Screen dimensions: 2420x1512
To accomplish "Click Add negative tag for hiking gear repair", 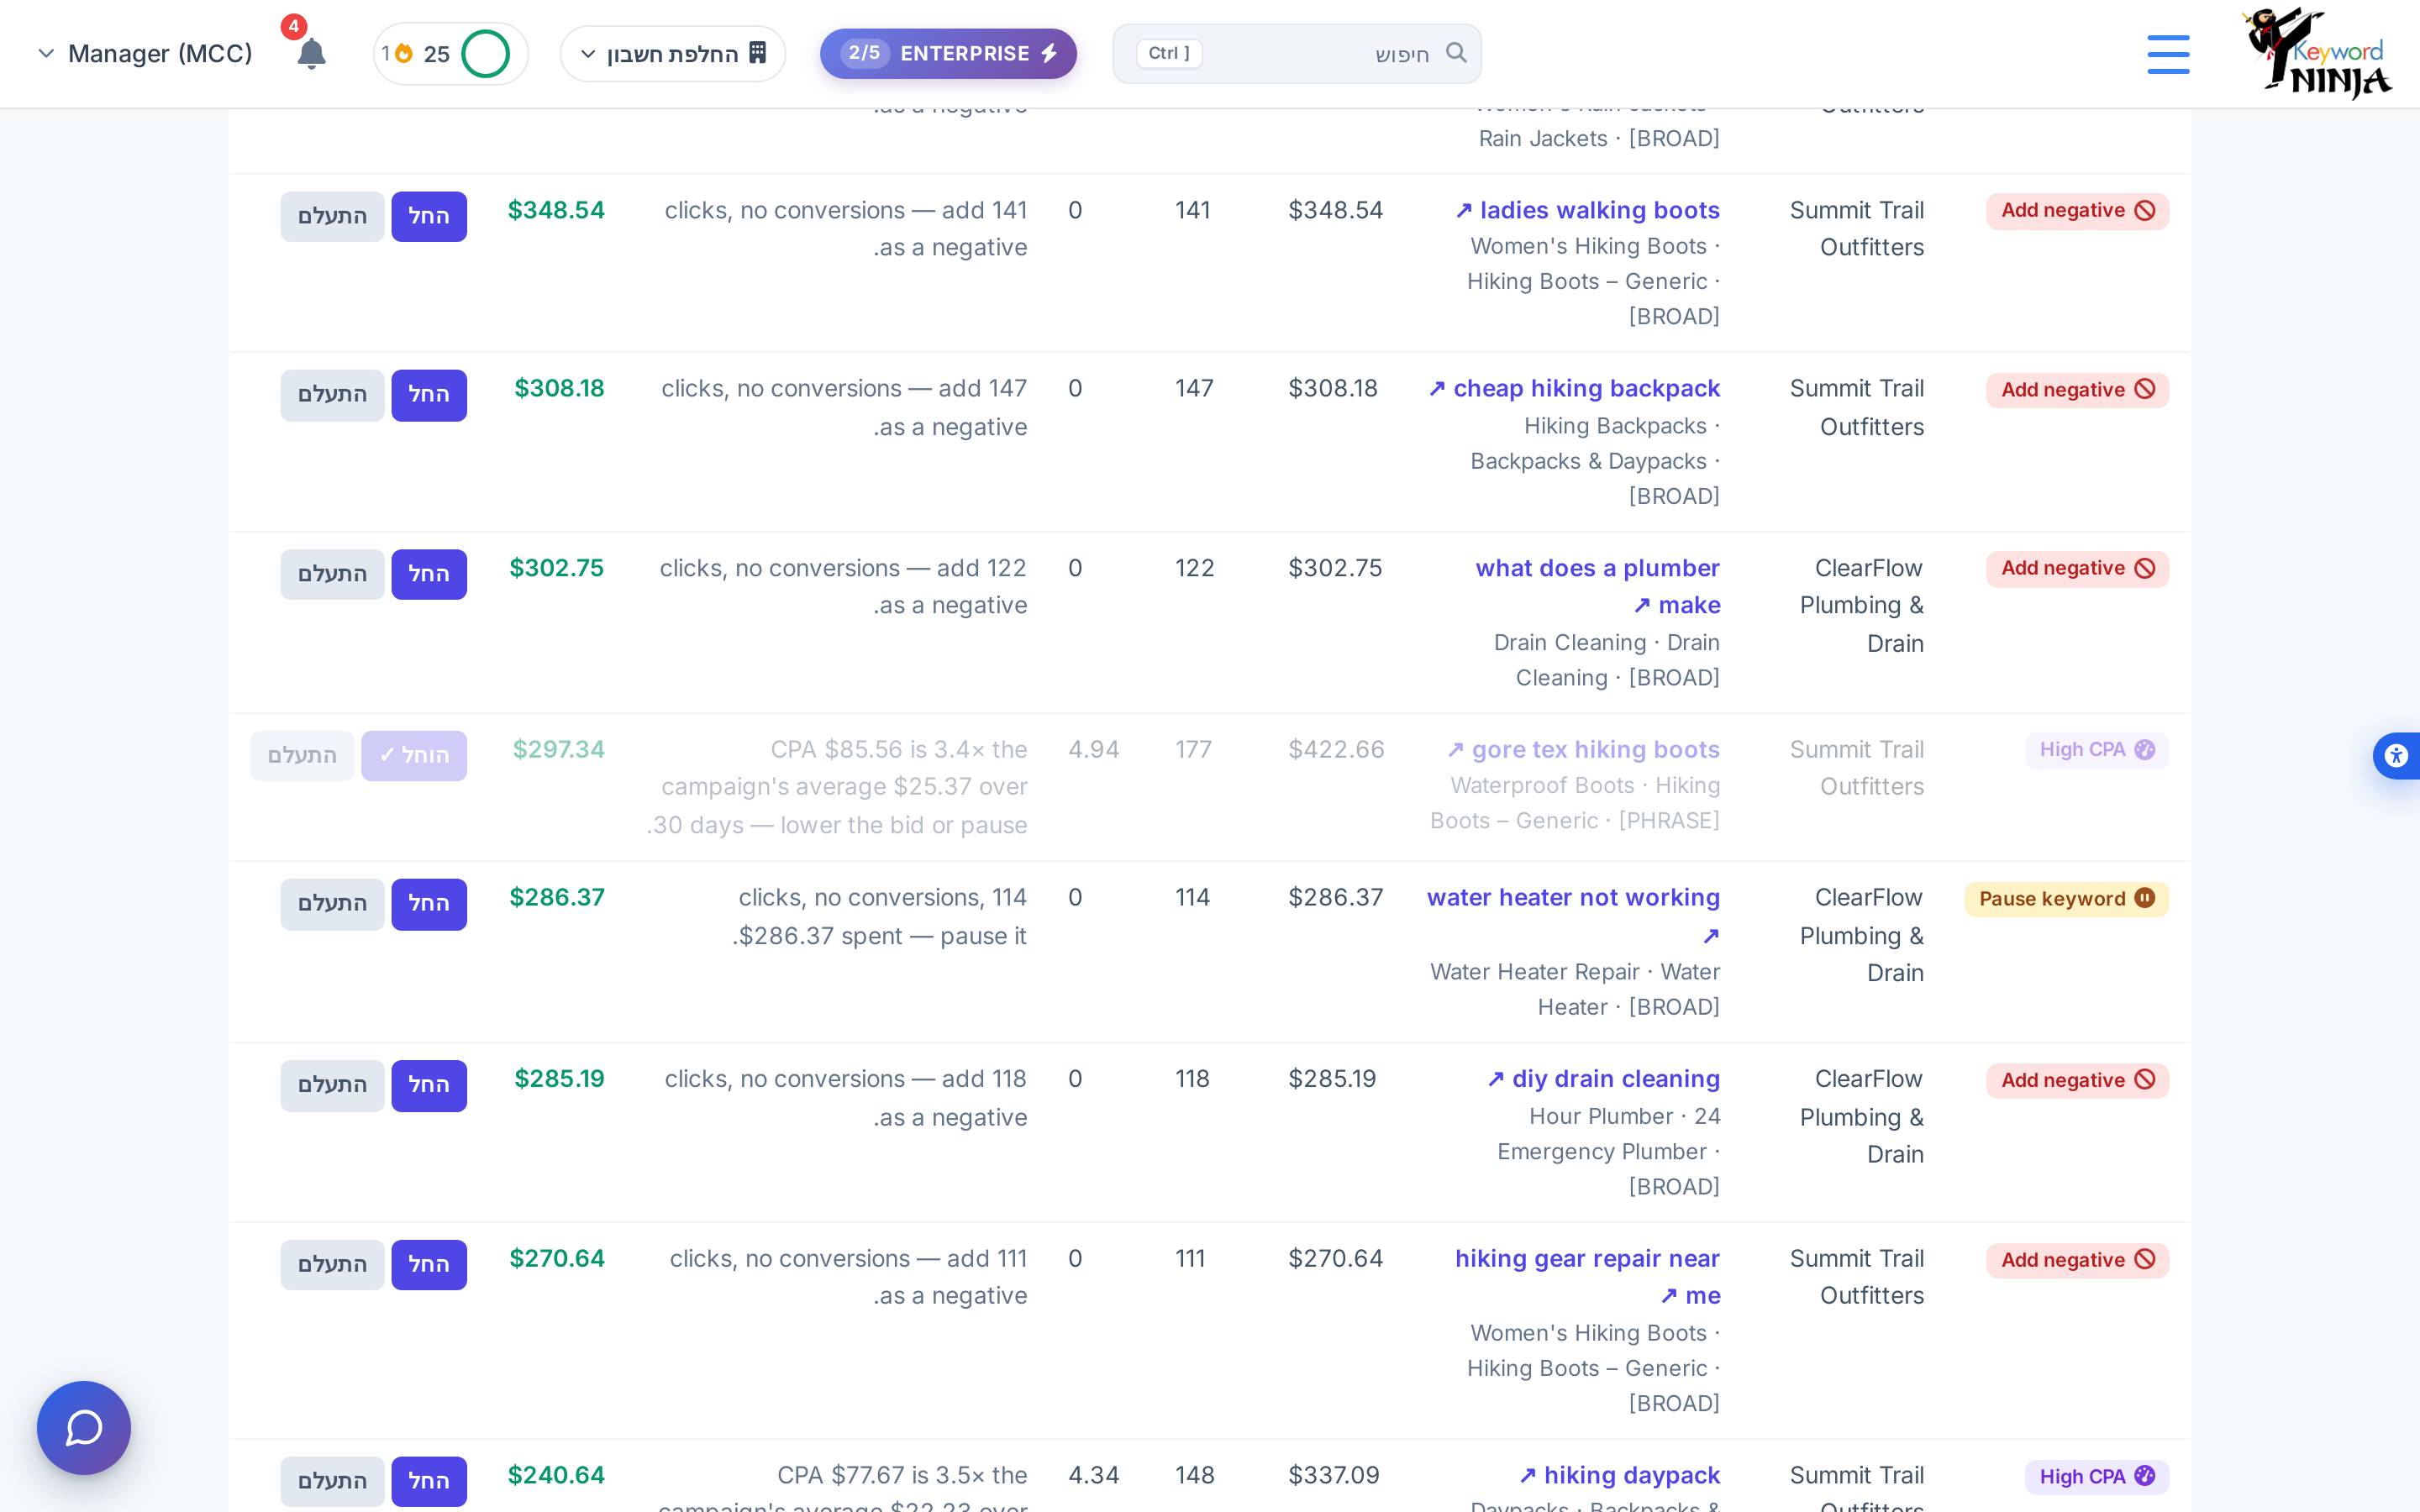I will click(2077, 1260).
